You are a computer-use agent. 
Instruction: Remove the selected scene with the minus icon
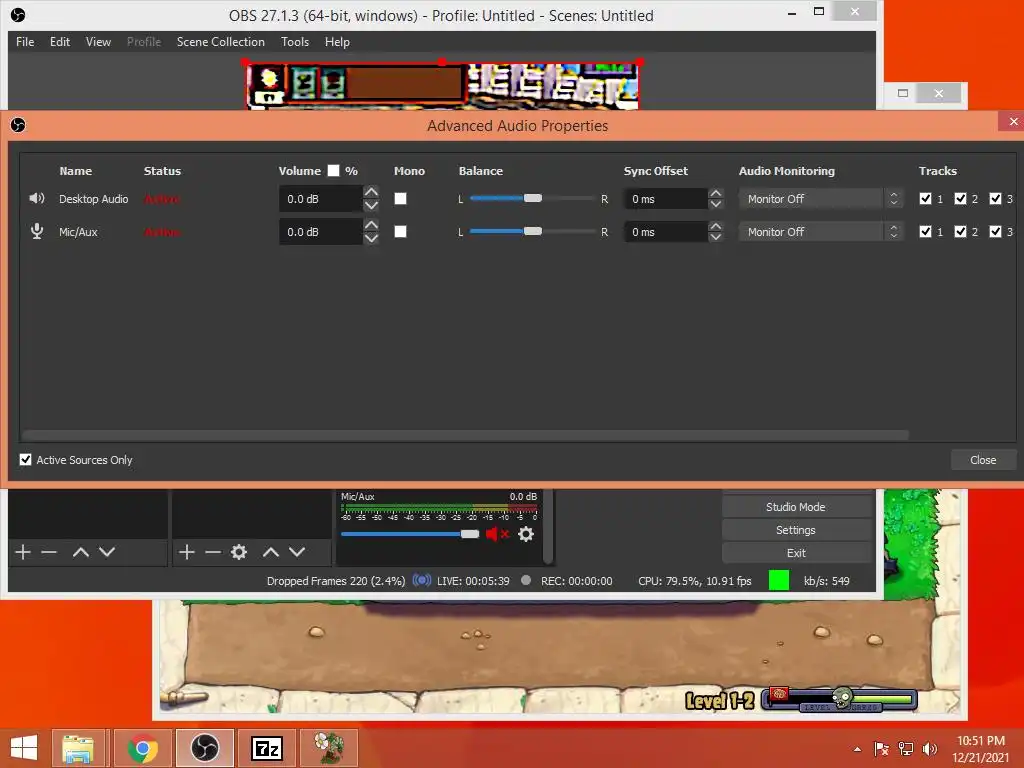(49, 552)
